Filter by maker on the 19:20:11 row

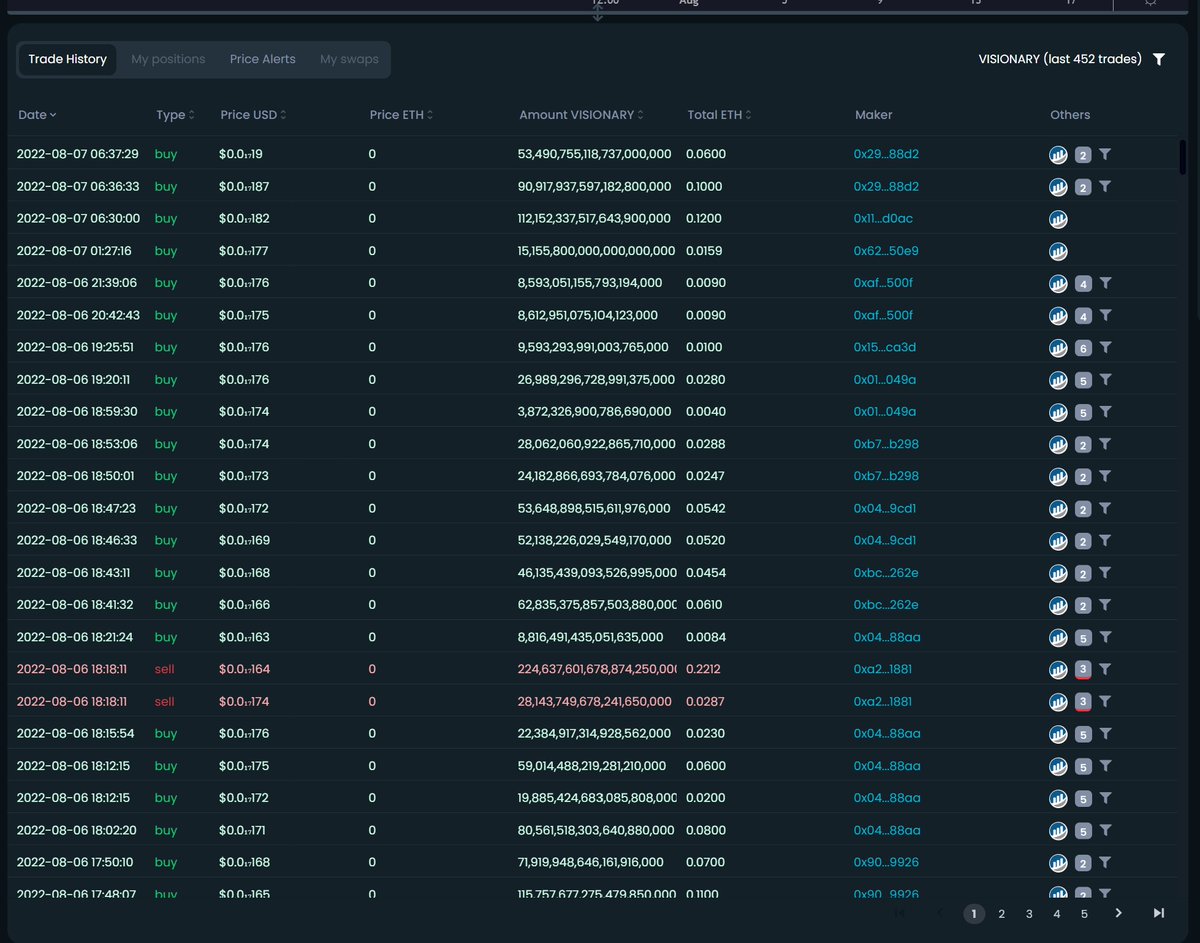pos(1105,380)
